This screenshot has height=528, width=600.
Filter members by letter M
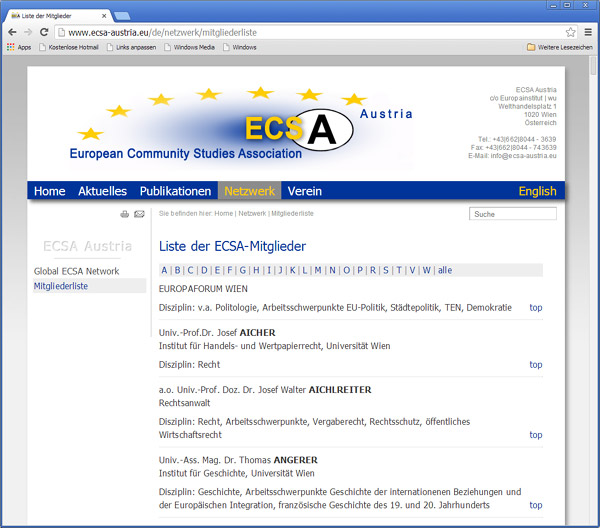pyautogui.click(x=318, y=270)
